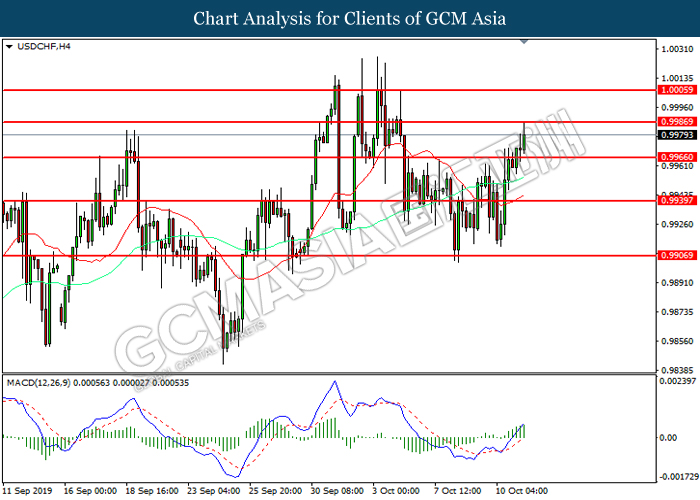Viewport: 700px width, 500px height.
Task: Select the 0.99869 red price label
Action: (677, 121)
